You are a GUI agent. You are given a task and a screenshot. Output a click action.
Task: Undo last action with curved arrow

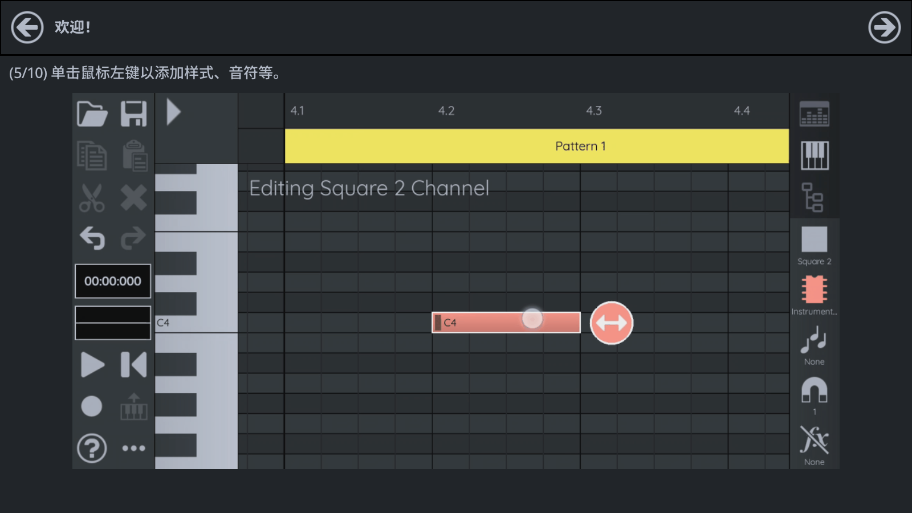[92, 238]
